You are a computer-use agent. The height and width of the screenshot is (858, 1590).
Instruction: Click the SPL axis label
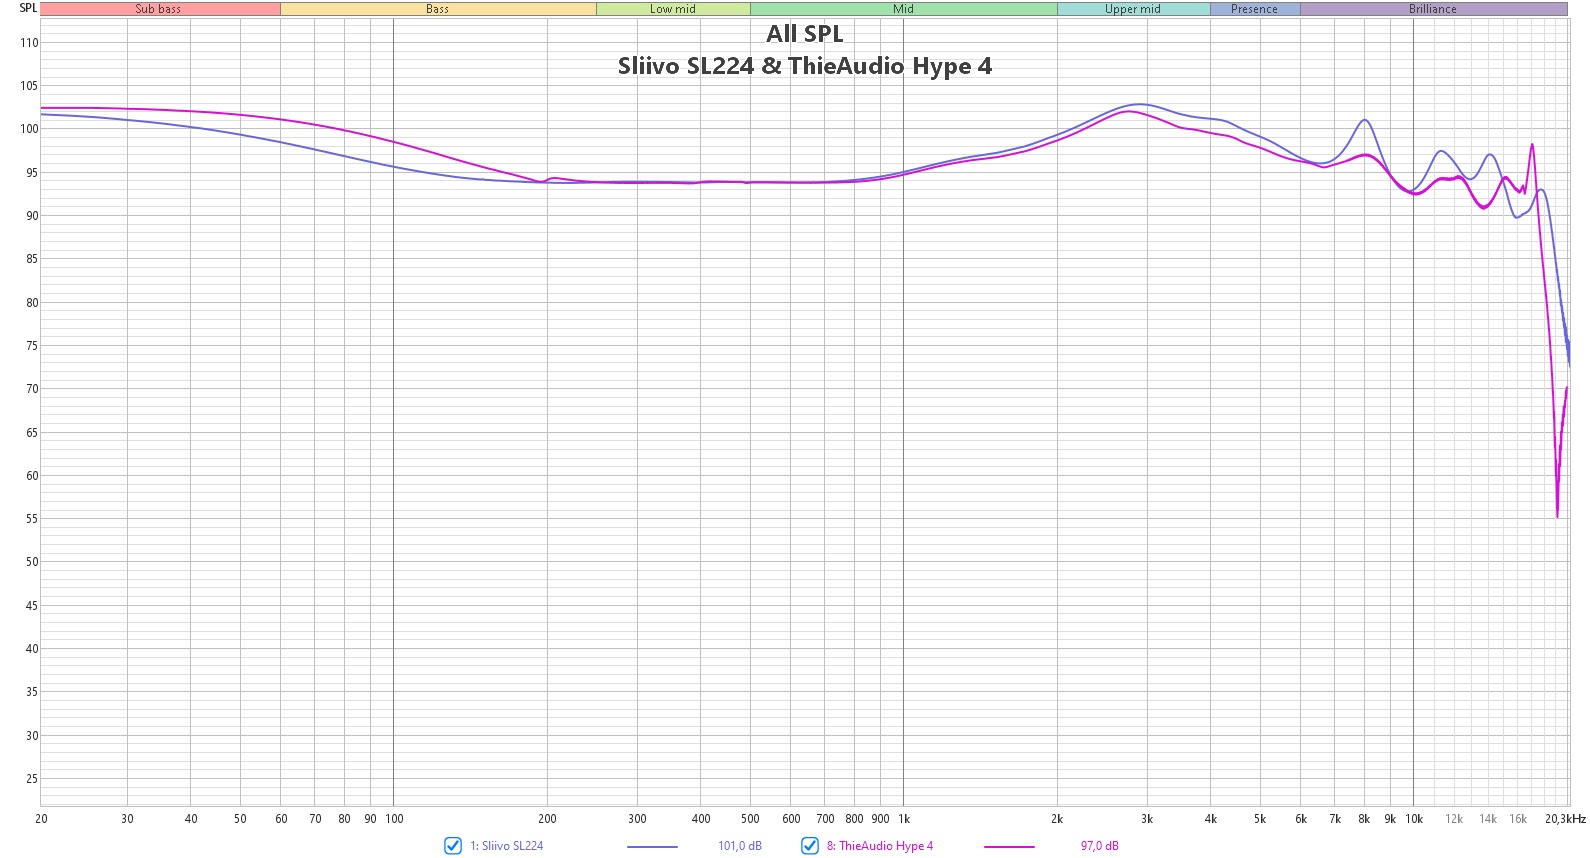(28, 8)
